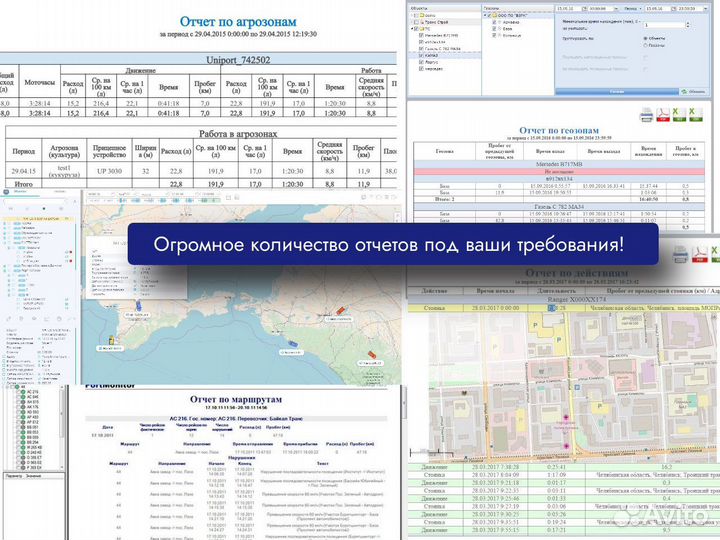Click first Excel export icon in geozone report

(679, 114)
